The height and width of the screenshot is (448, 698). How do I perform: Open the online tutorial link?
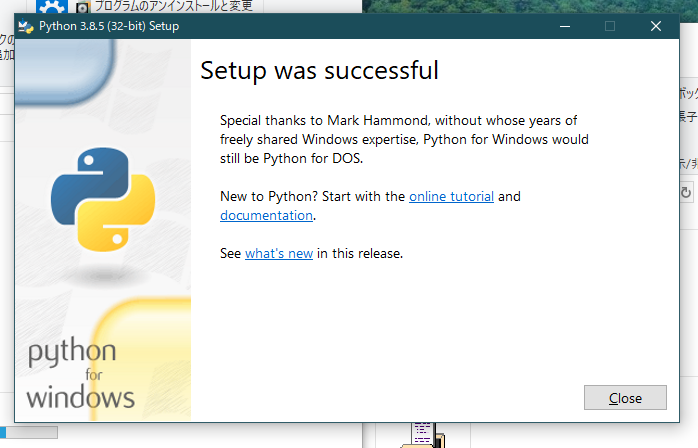point(451,196)
